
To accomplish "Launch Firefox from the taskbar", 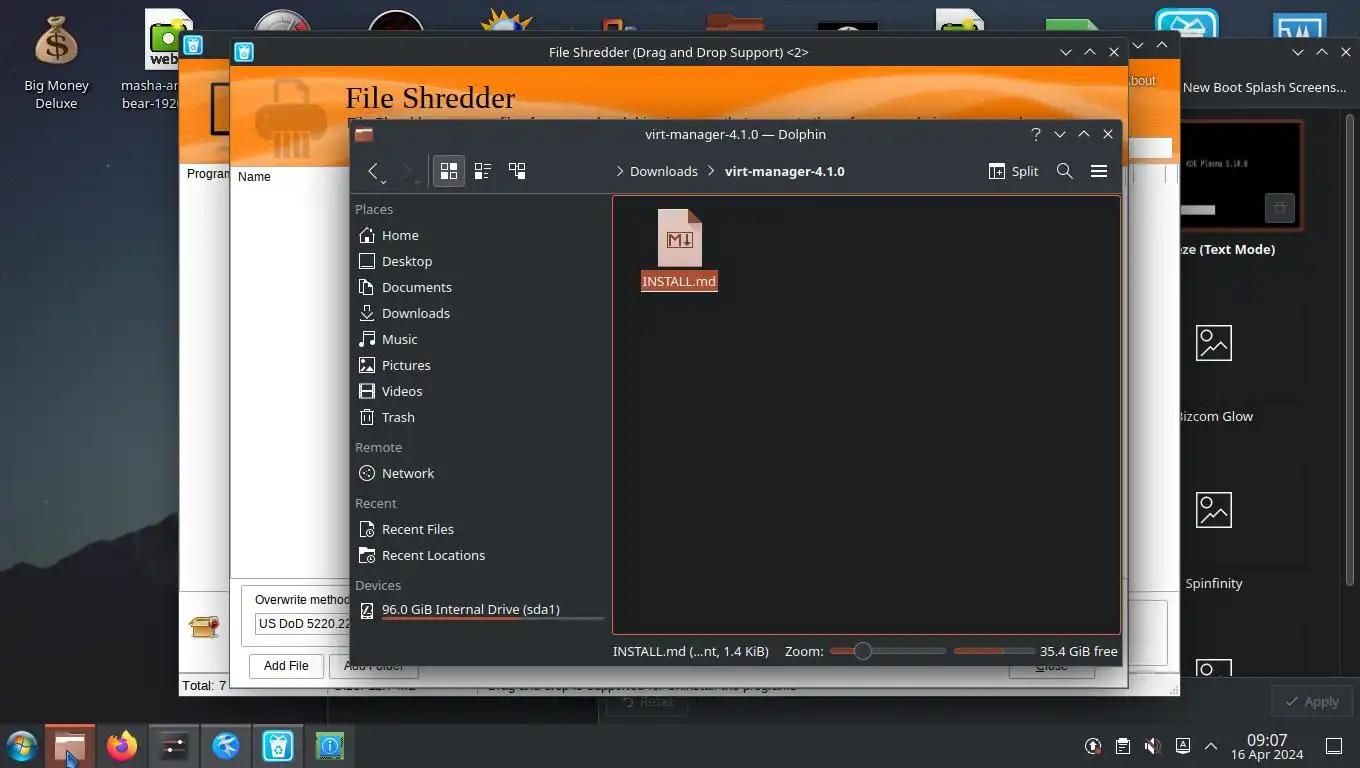I will coord(122,746).
